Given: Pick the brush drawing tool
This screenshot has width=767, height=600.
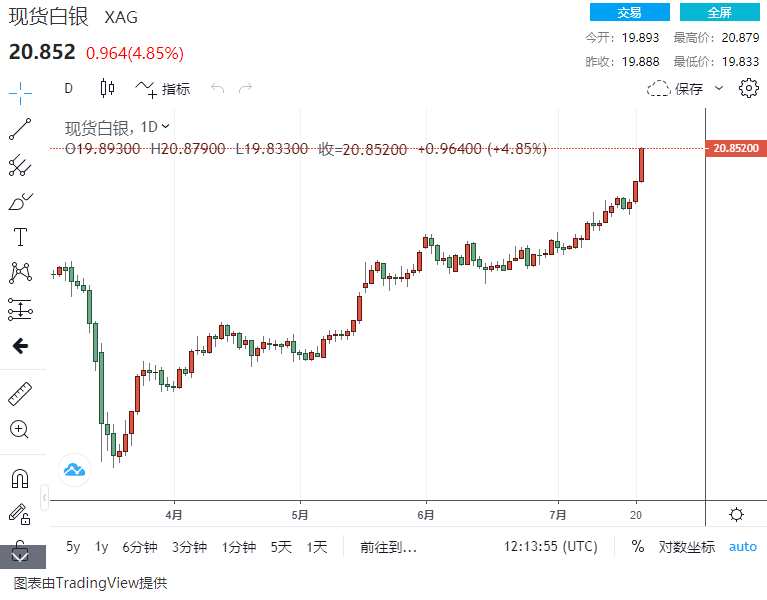Looking at the screenshot, I should (20, 201).
